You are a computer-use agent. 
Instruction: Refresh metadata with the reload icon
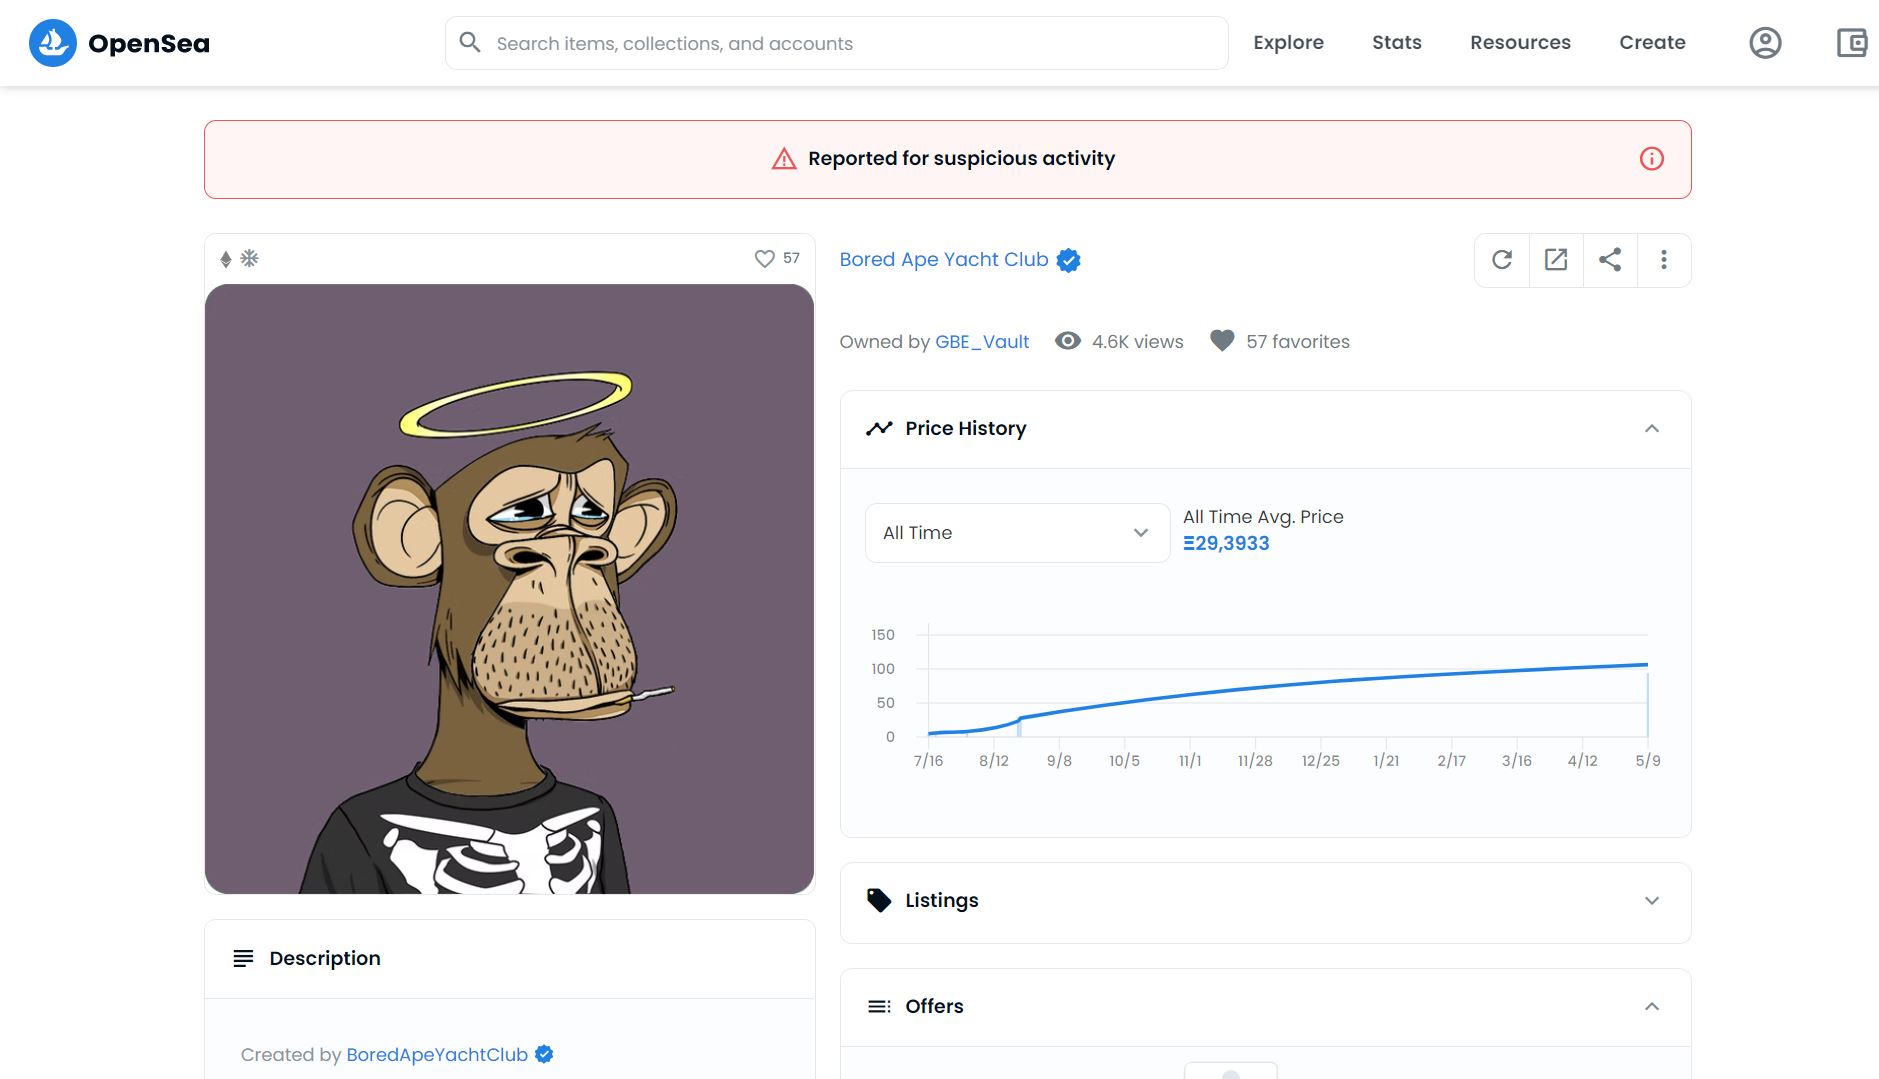point(1502,260)
